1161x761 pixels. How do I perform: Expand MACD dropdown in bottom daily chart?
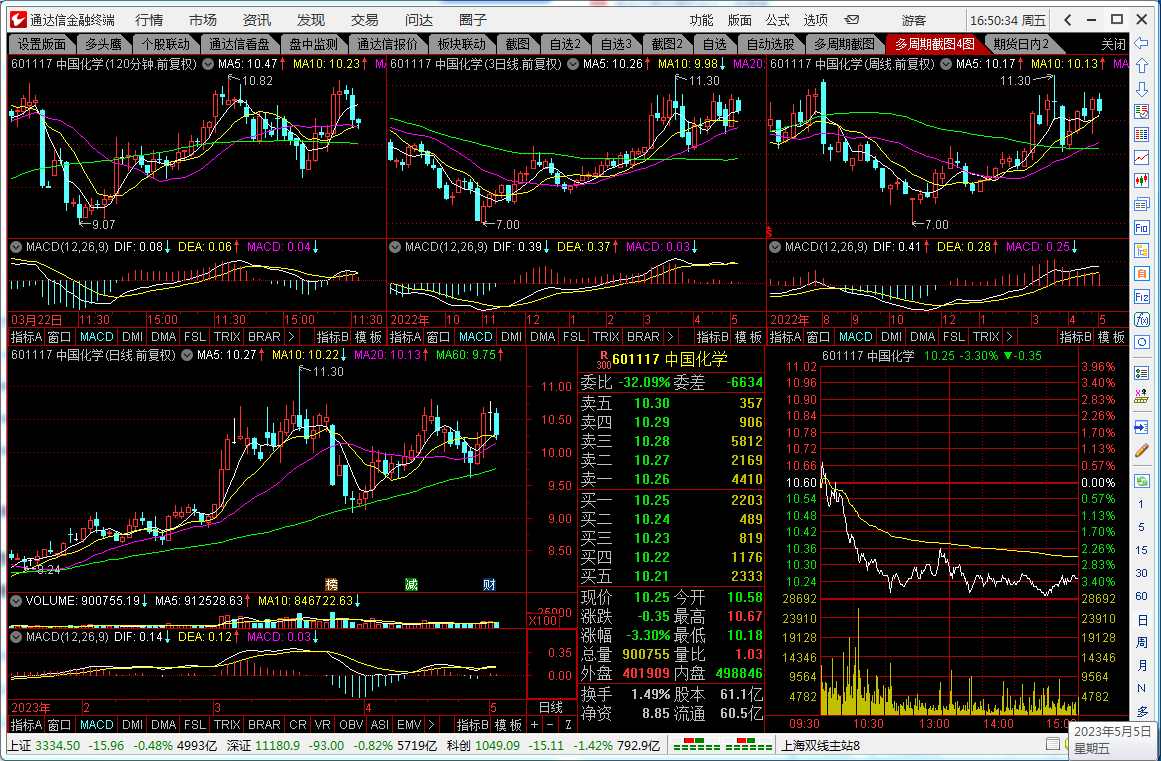coord(16,637)
